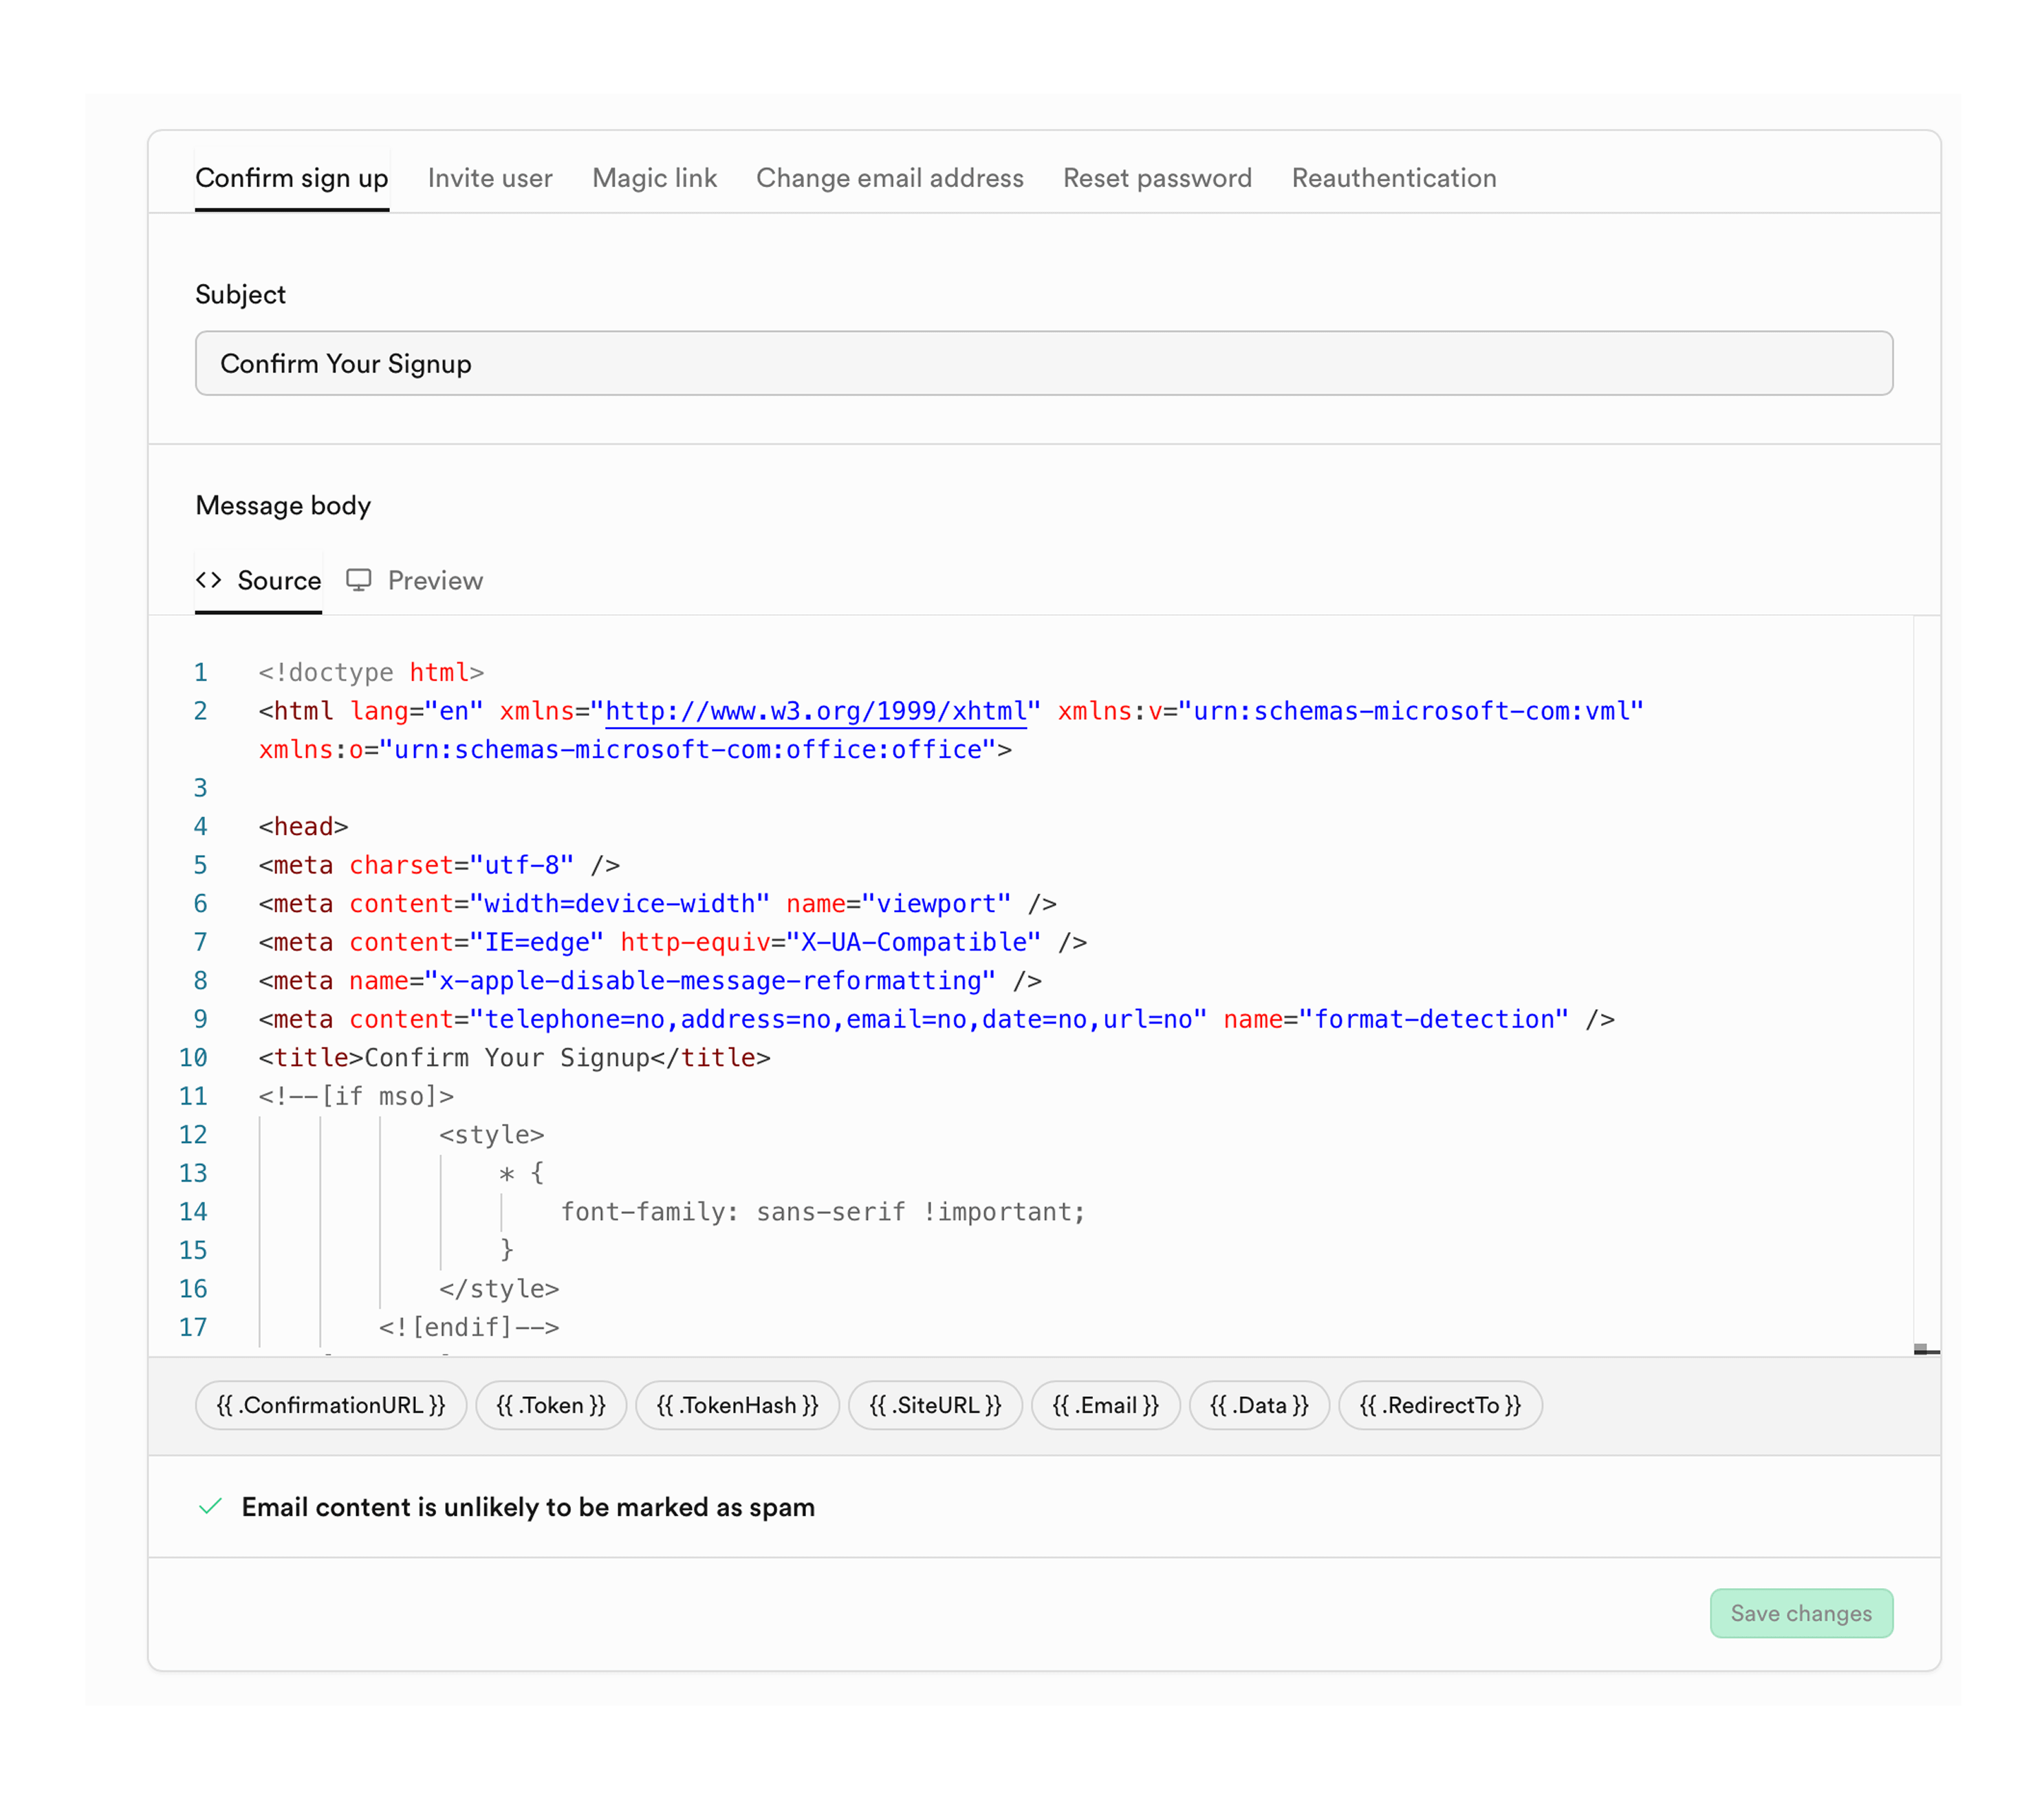
Task: Insert the SiteURL variable chip
Action: point(935,1405)
